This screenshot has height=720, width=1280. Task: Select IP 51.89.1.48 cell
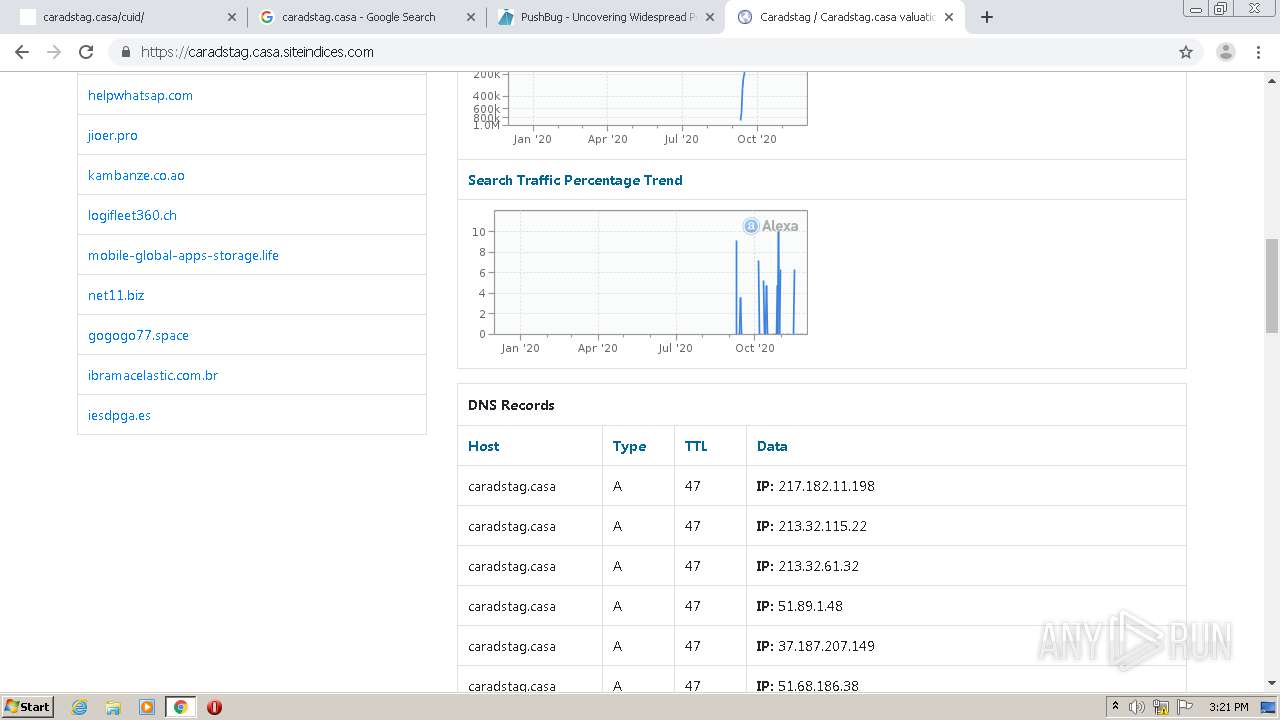[x=966, y=606]
